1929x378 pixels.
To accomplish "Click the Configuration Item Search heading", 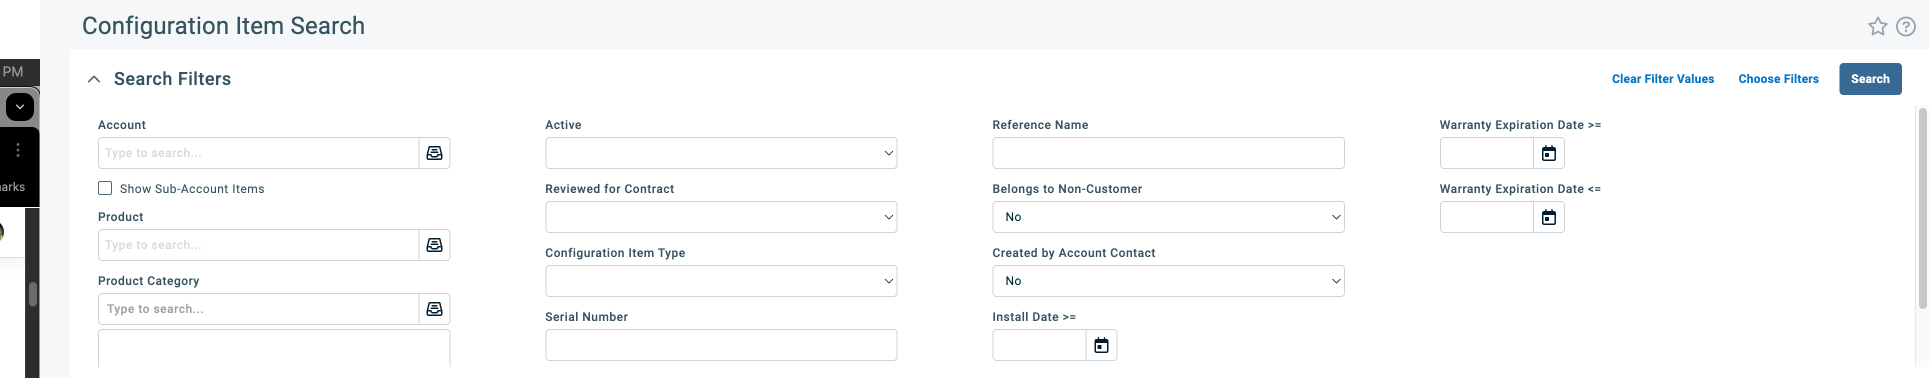I will click(x=223, y=26).
